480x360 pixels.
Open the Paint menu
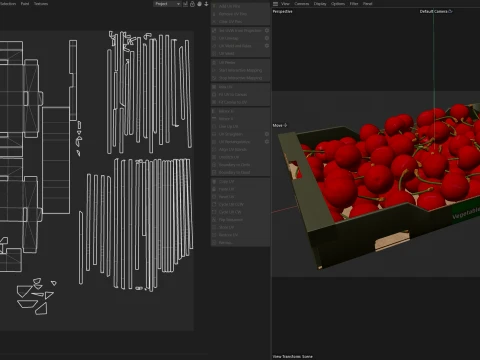point(25,4)
